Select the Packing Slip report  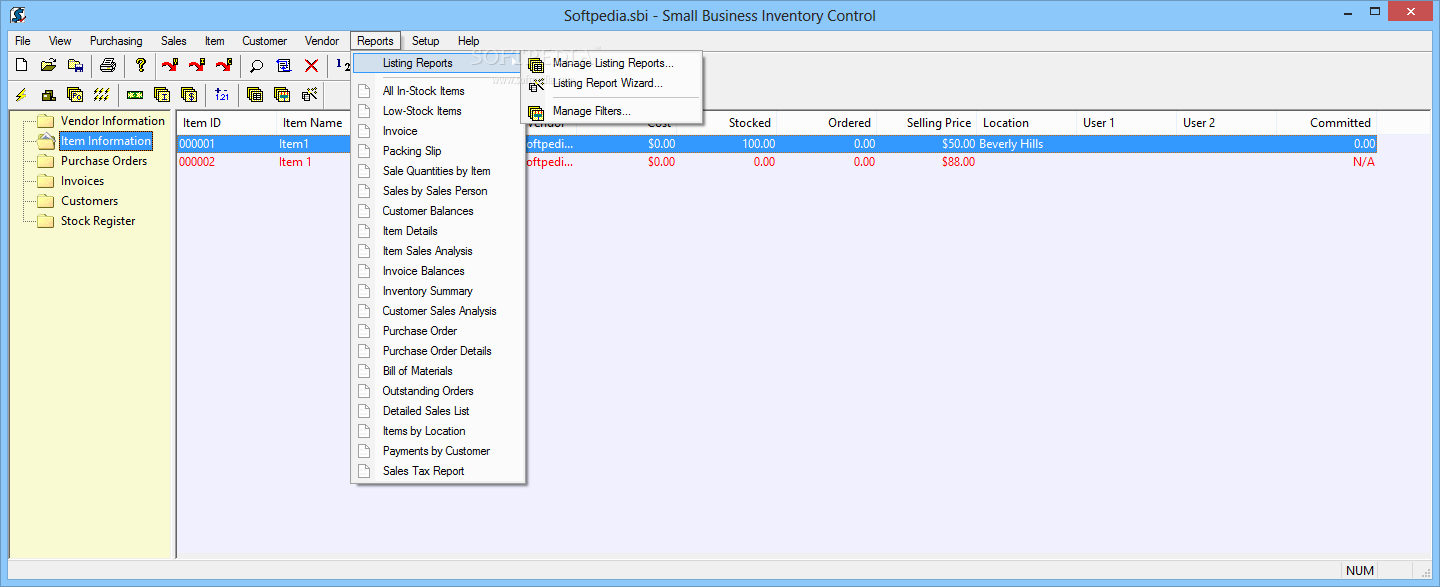(x=438, y=151)
